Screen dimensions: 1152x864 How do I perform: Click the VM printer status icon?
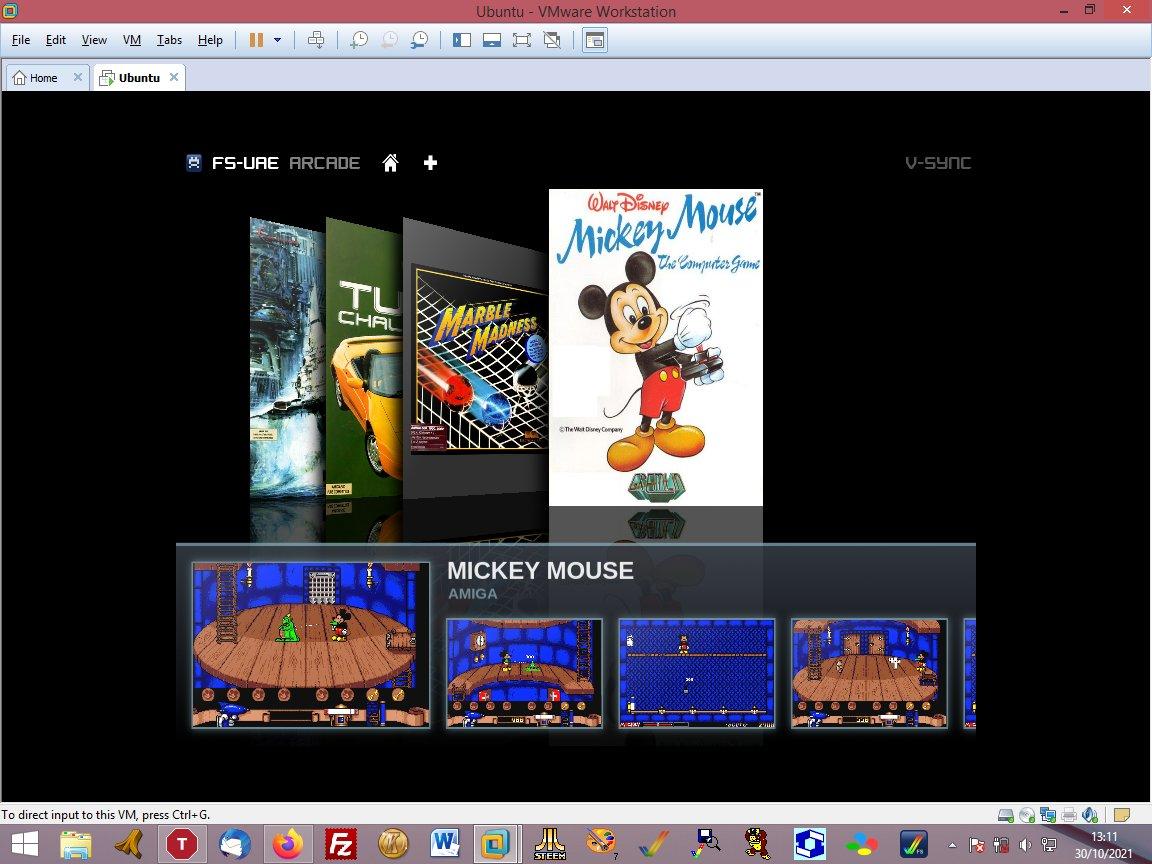[1069, 815]
